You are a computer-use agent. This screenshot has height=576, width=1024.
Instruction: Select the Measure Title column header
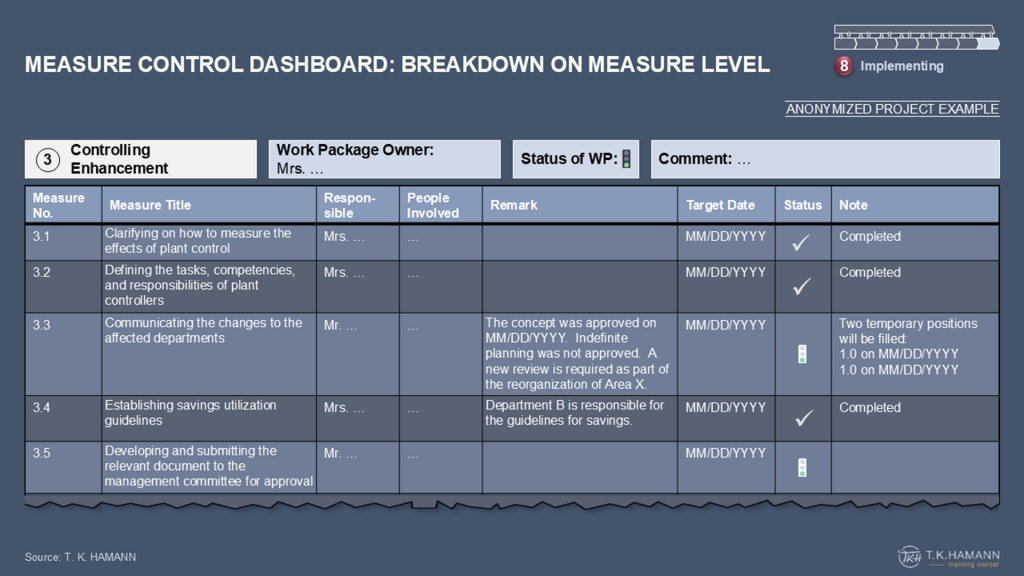(x=150, y=205)
